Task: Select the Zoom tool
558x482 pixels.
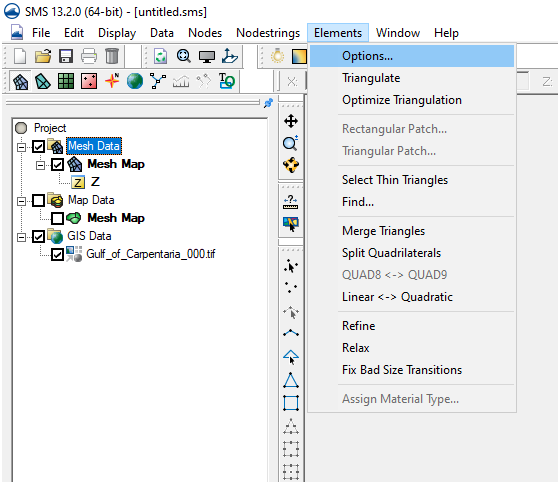Action: (291, 143)
